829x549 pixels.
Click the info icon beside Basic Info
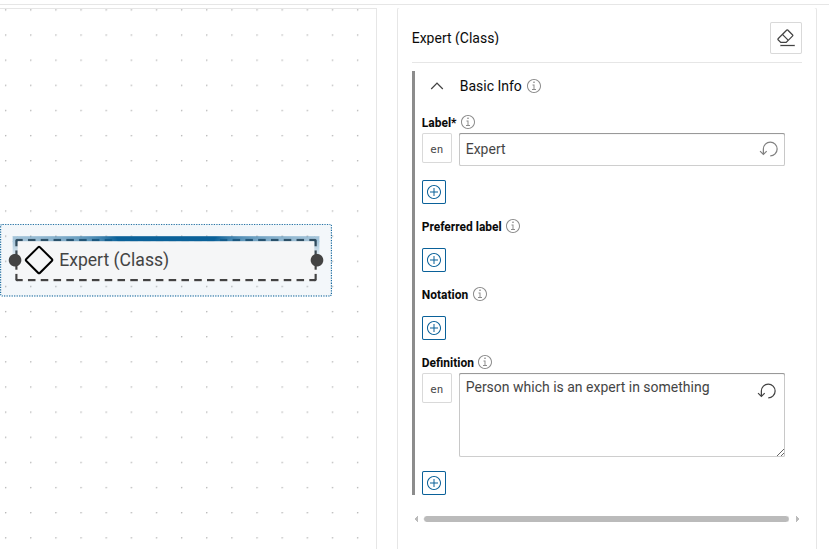tap(534, 86)
